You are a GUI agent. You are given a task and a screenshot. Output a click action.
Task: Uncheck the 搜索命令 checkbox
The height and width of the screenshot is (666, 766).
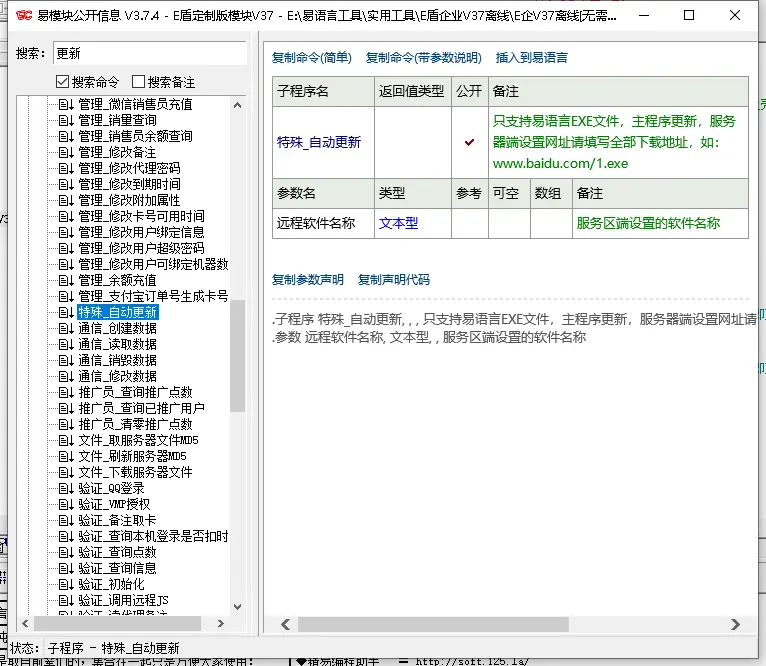pyautogui.click(x=62, y=82)
